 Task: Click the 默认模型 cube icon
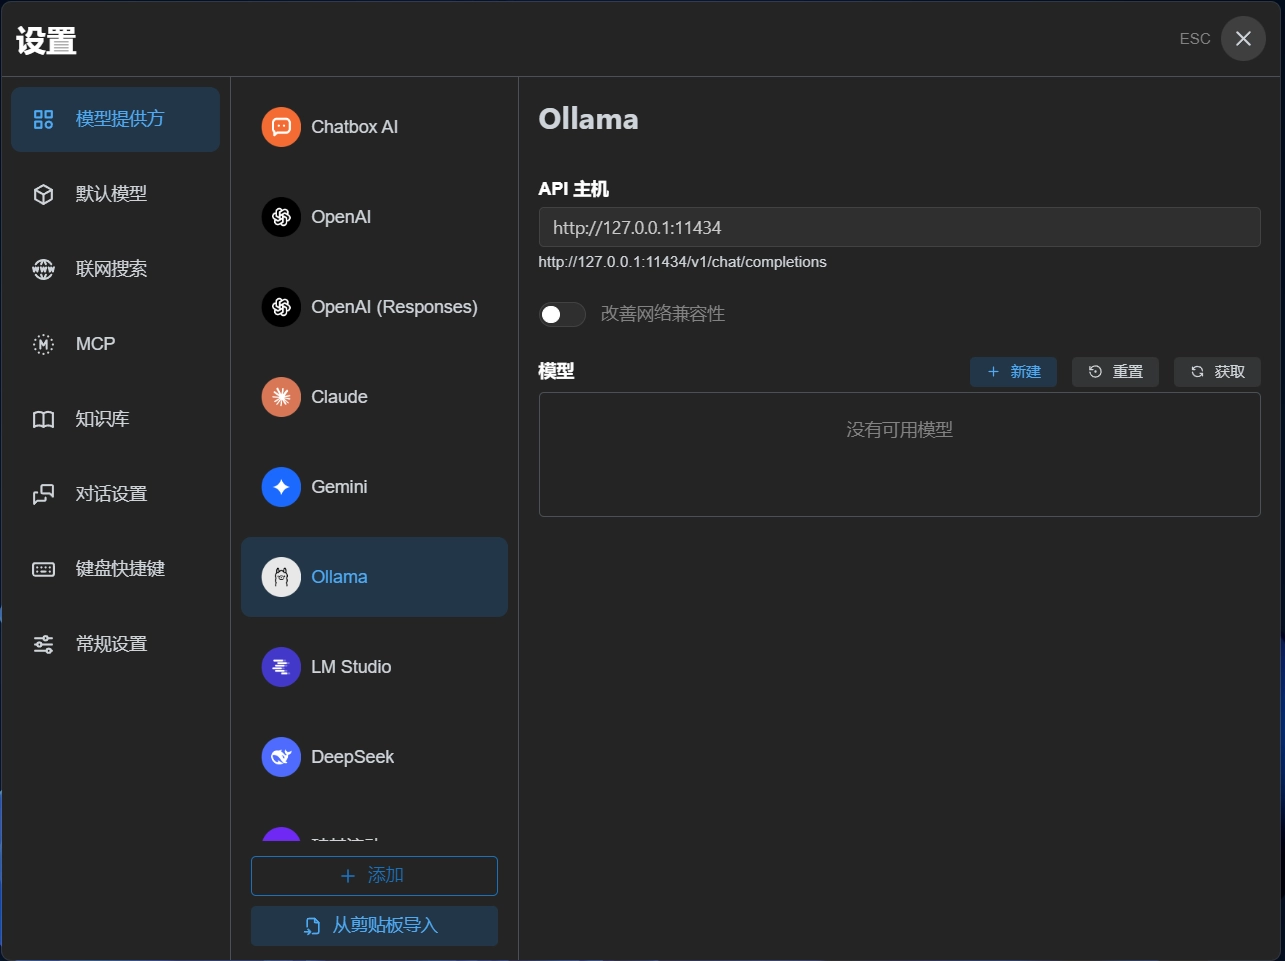43,194
